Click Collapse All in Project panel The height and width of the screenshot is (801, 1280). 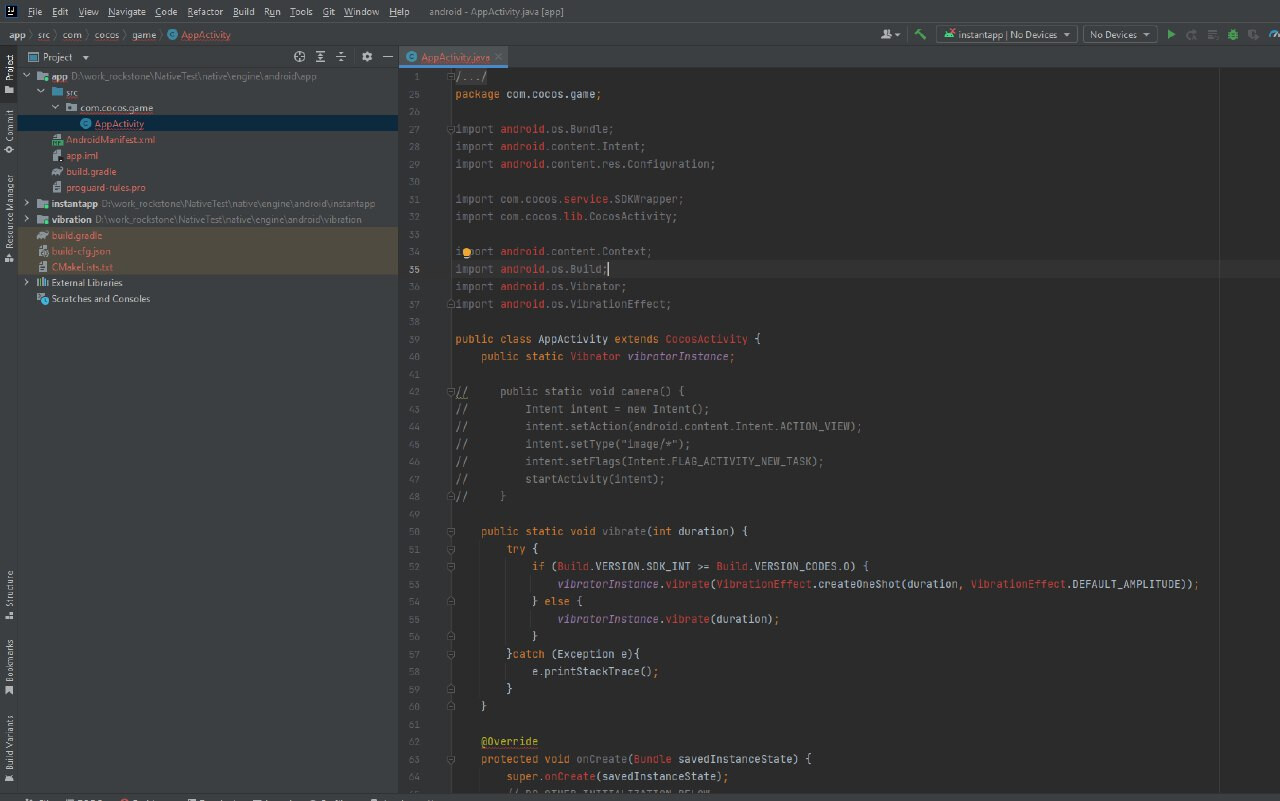[341, 57]
